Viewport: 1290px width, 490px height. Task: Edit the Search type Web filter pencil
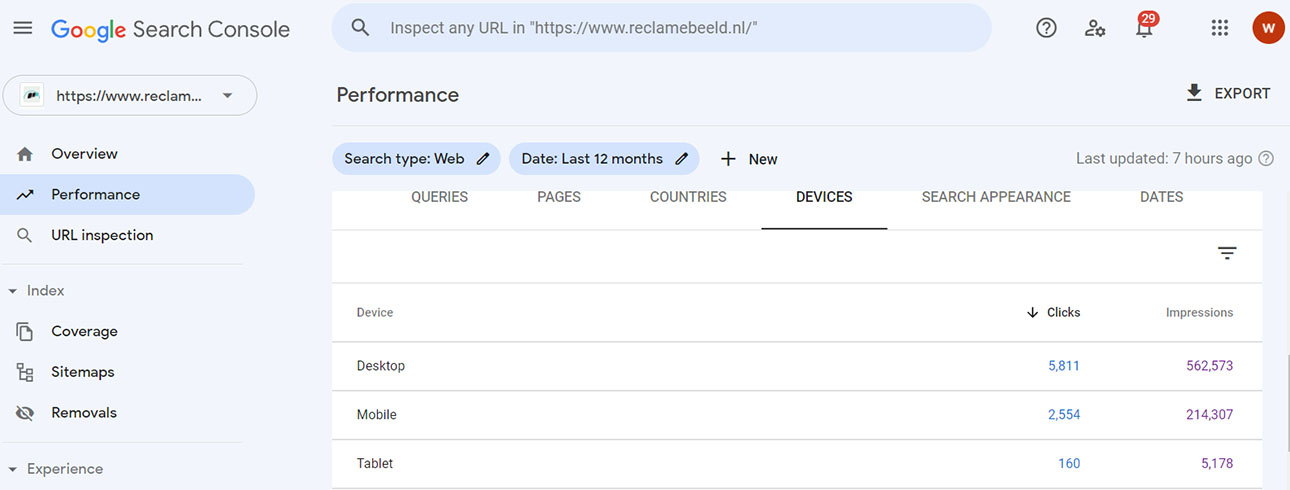click(483, 159)
